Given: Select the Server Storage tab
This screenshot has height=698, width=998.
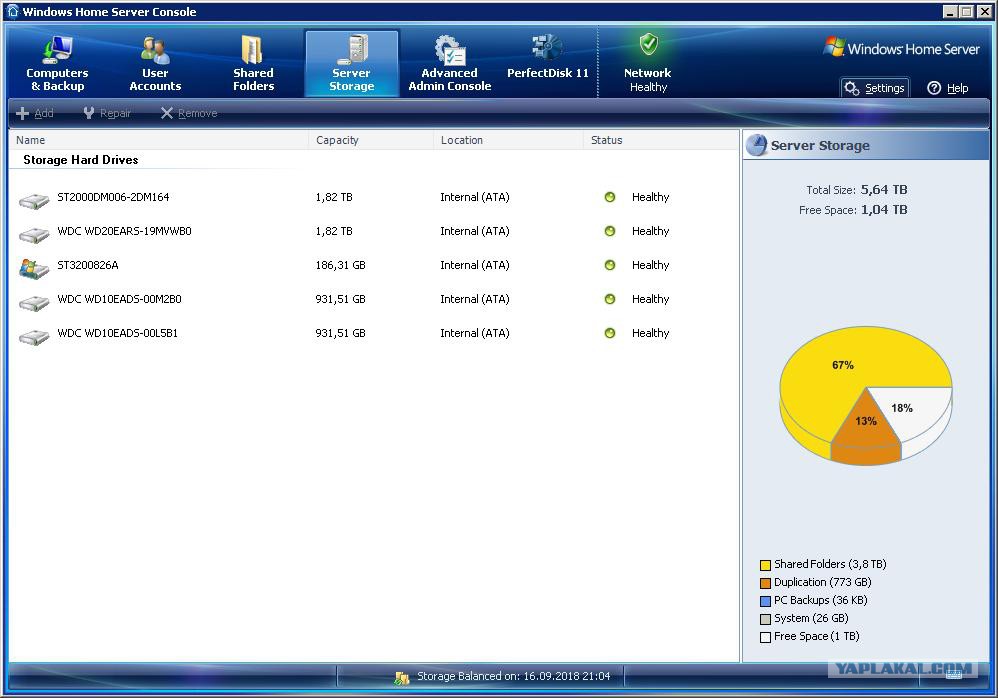Looking at the screenshot, I should 352,63.
